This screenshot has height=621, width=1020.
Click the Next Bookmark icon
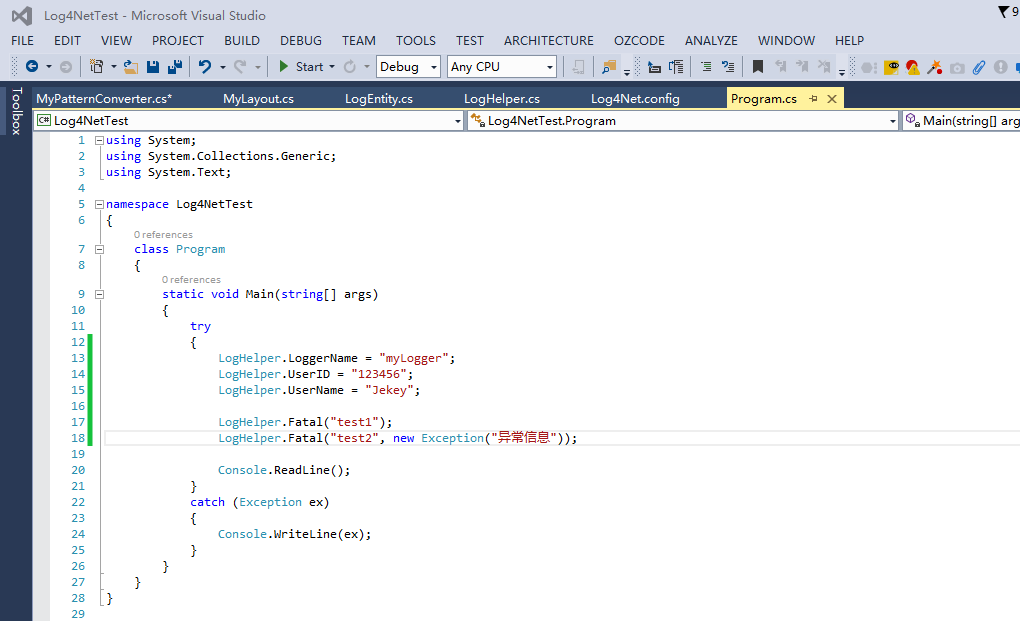[802, 66]
